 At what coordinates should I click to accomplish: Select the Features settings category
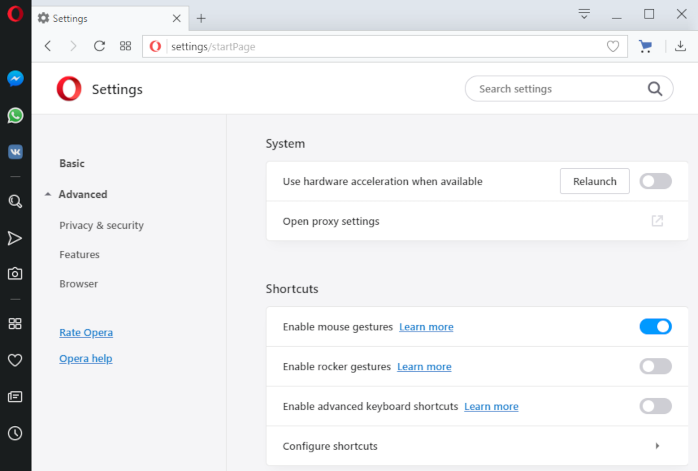(x=79, y=255)
